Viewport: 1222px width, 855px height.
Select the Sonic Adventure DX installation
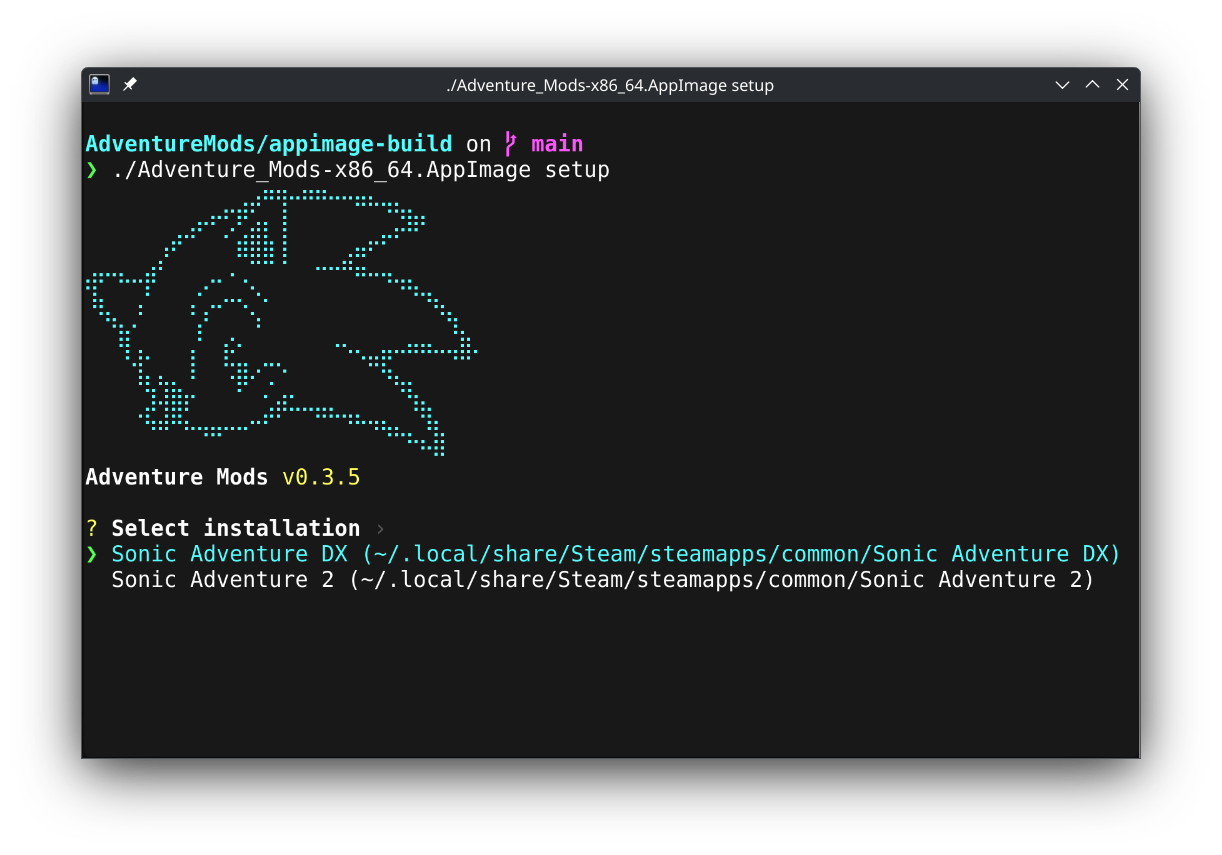[616, 554]
